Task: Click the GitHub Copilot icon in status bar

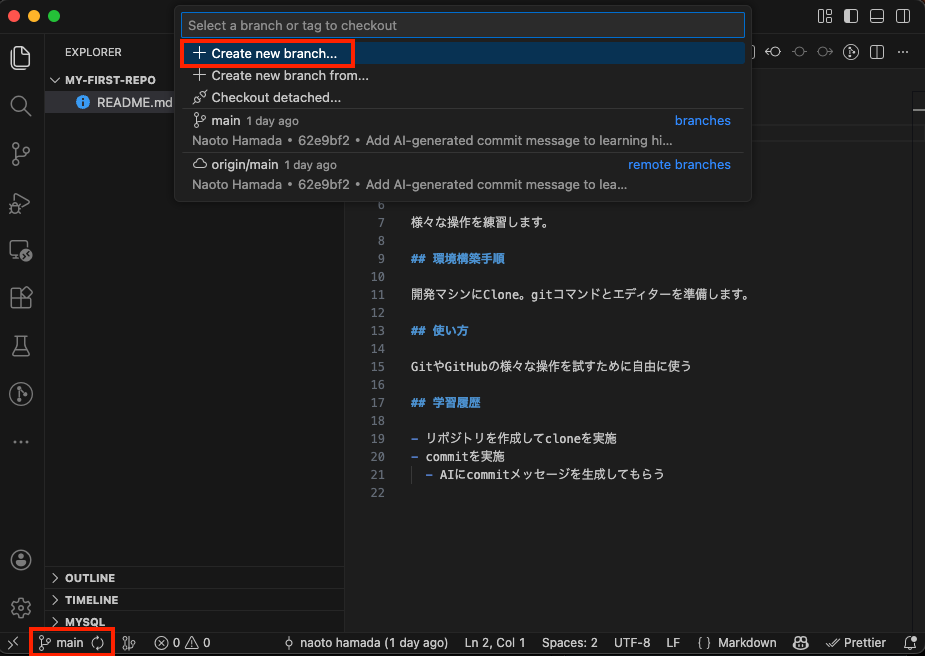Action: (x=800, y=643)
